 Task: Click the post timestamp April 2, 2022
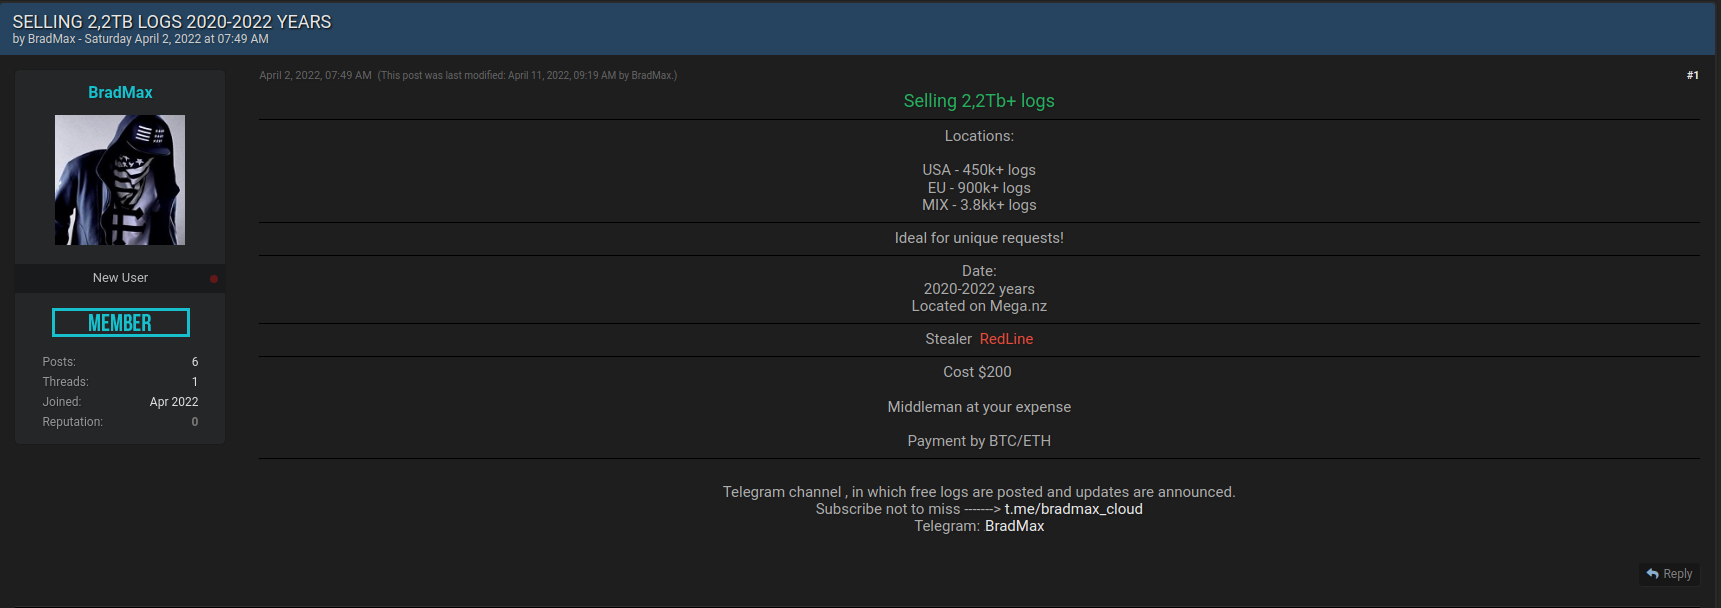[315, 75]
